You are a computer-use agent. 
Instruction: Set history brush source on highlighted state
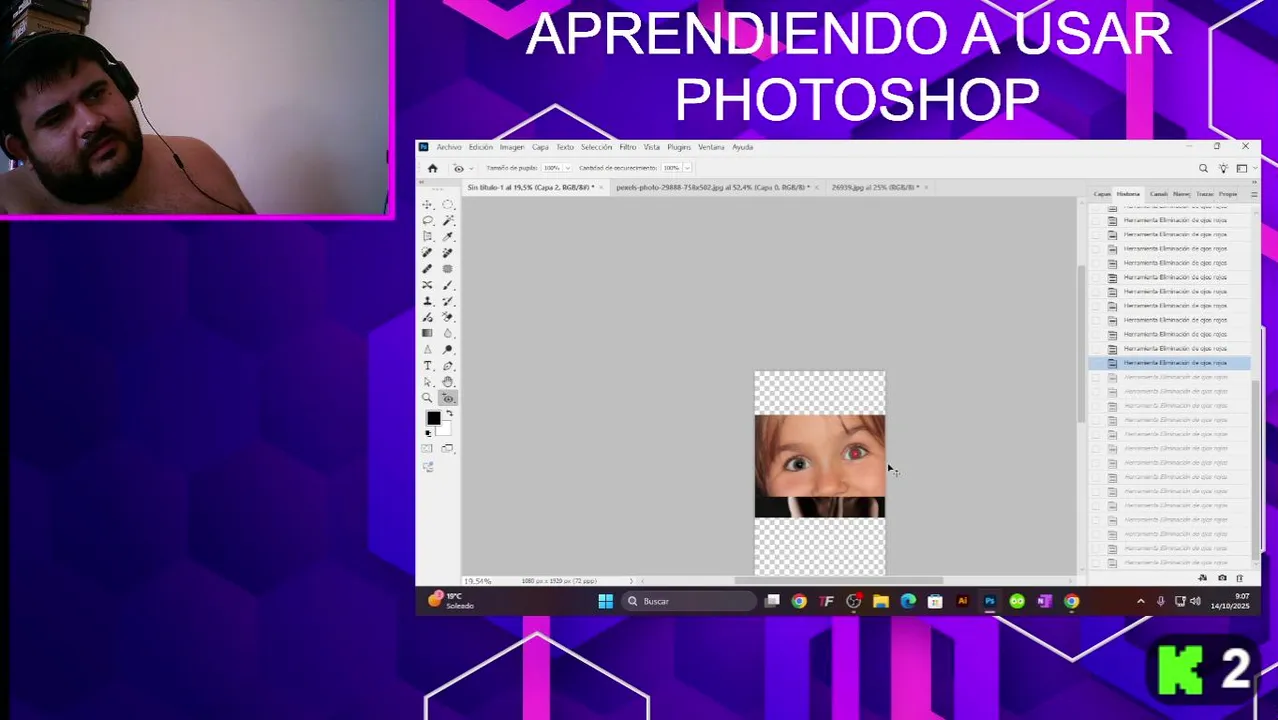[1096, 363]
